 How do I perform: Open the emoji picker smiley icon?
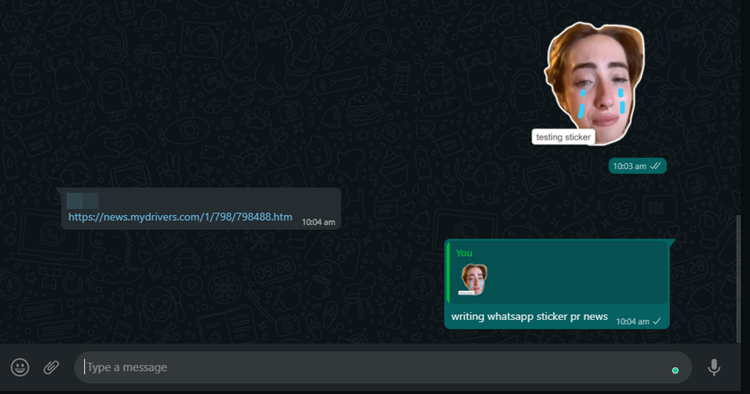click(x=20, y=367)
